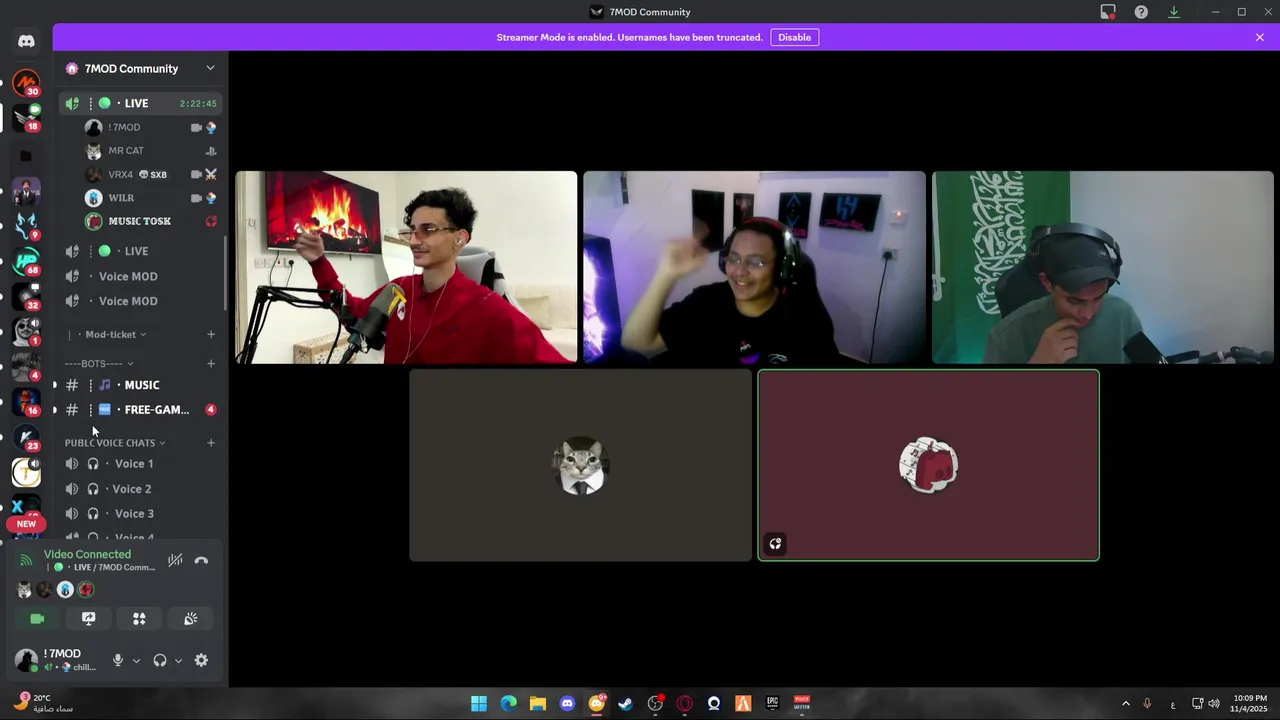Open the server folder icon in sidebar
The image size is (1280, 720).
pos(26,156)
